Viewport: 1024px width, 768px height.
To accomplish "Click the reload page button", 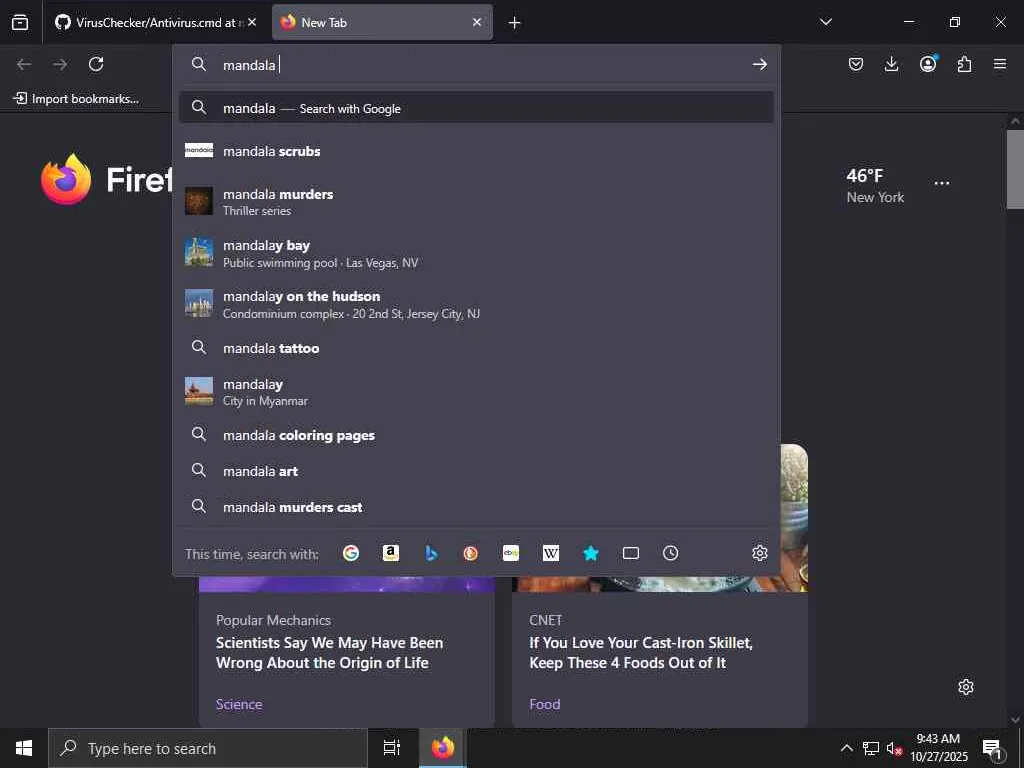I will point(96,64).
